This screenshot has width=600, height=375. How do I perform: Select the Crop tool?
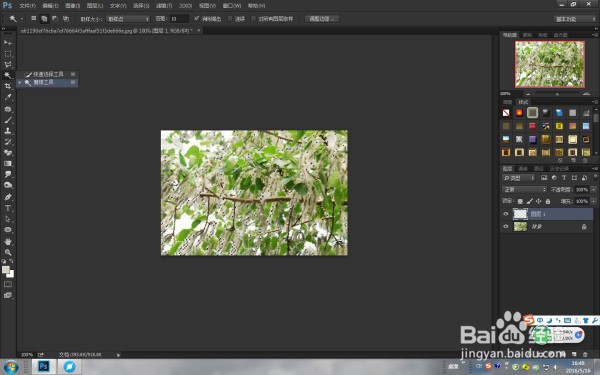[x=8, y=86]
